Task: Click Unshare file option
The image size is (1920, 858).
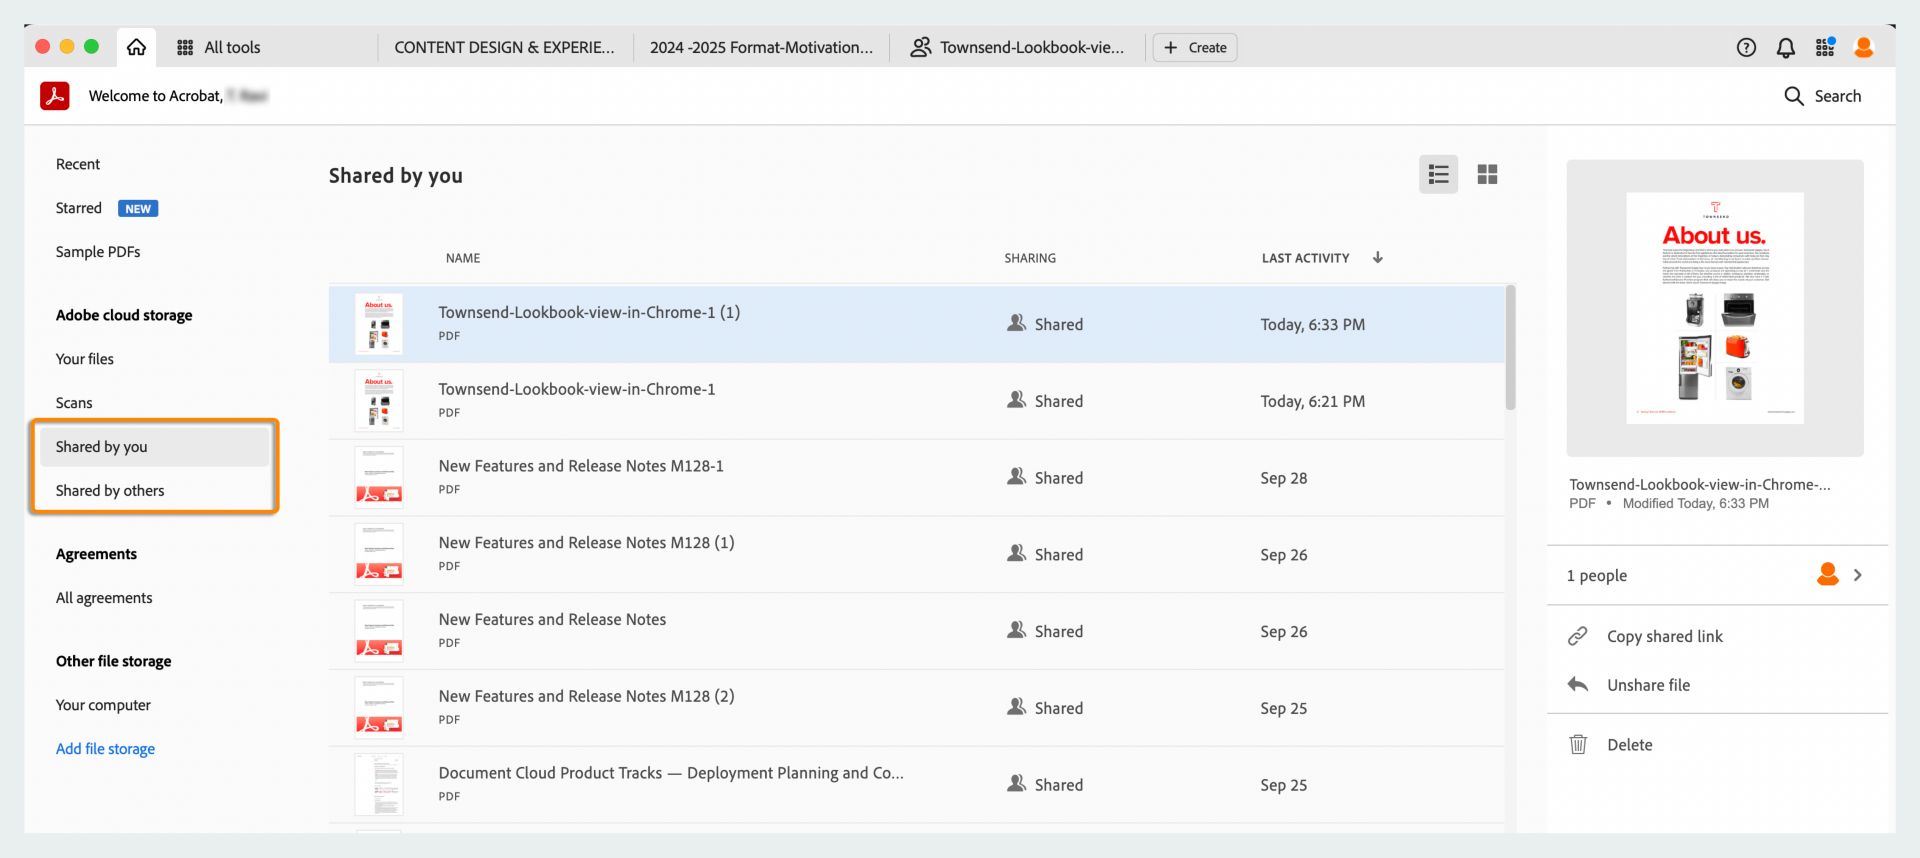Action: click(1648, 685)
